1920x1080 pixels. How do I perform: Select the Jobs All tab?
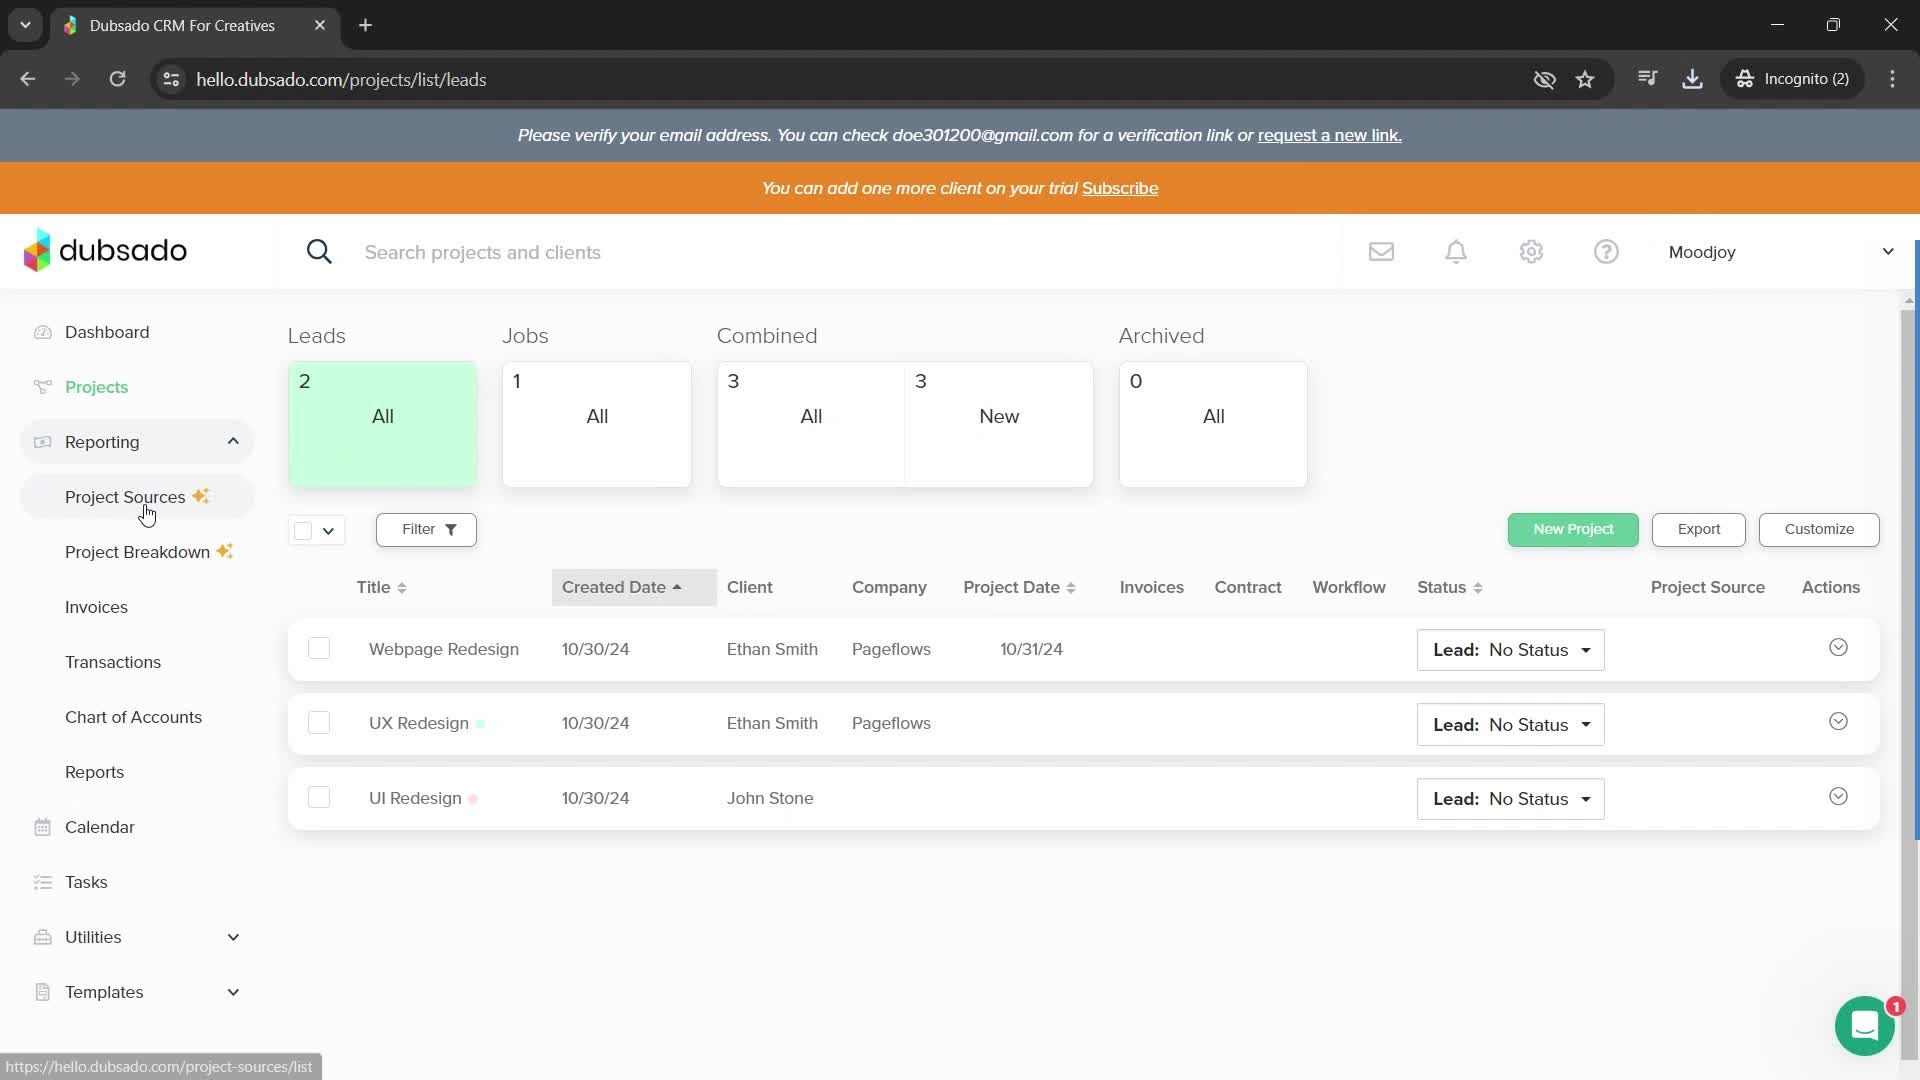pos(597,424)
